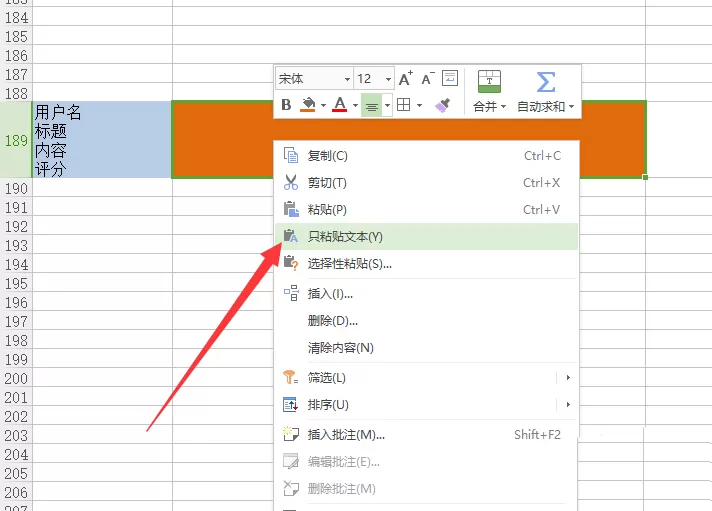Expand the alignment dropdown arrow

387,106
